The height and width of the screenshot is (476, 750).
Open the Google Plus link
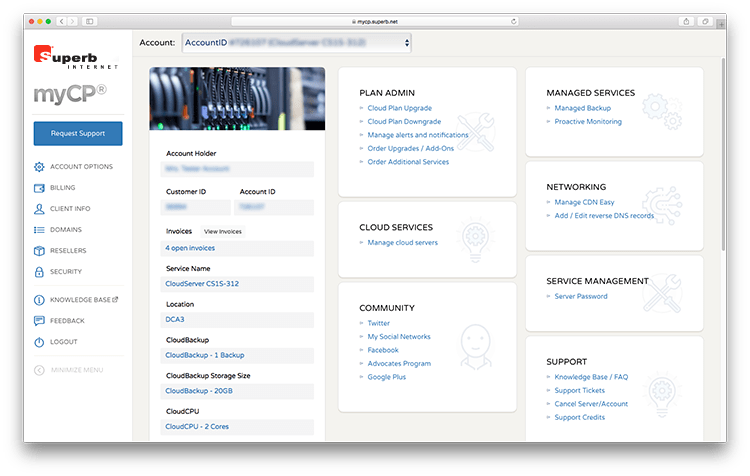coord(386,377)
